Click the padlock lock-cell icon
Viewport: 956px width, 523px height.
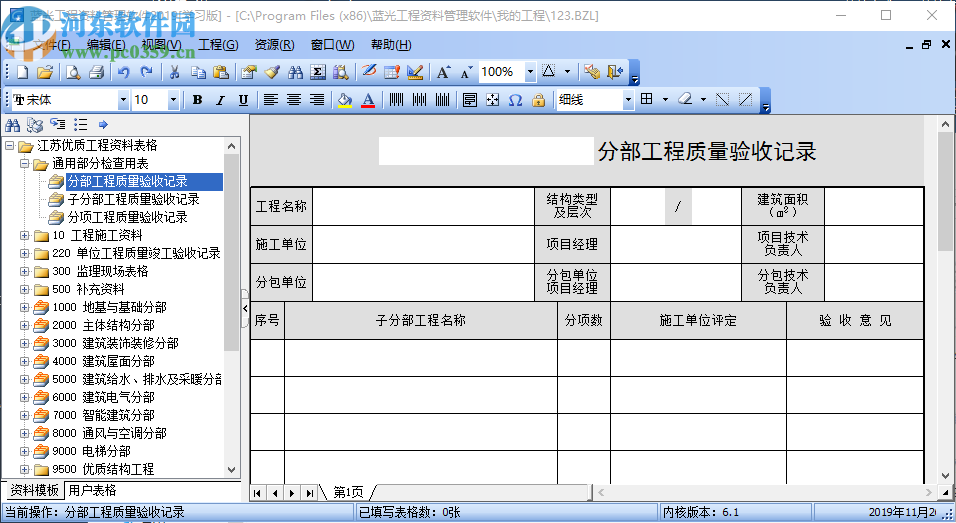click(538, 100)
